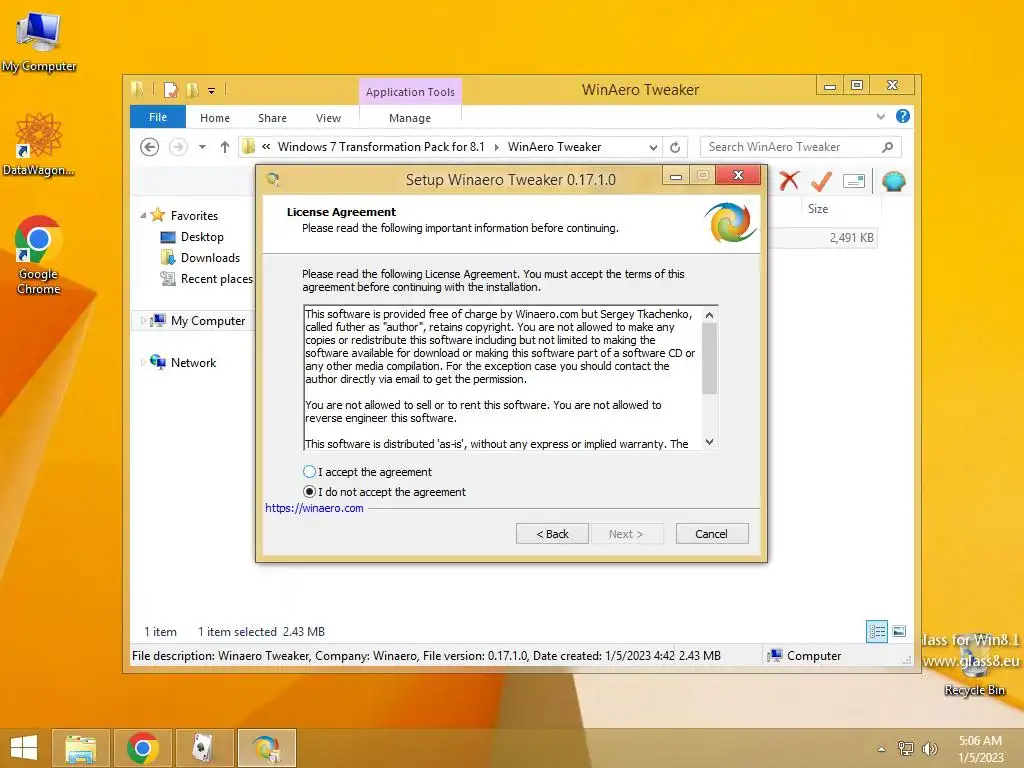Click the orange checkmark toolbar icon
This screenshot has height=768, width=1024.
pos(822,180)
